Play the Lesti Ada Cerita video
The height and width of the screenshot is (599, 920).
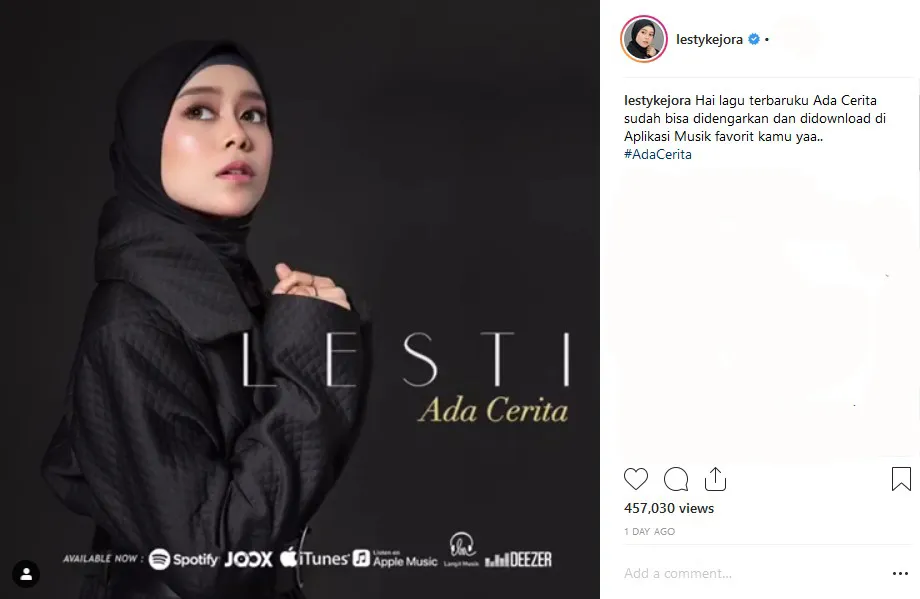coord(300,299)
